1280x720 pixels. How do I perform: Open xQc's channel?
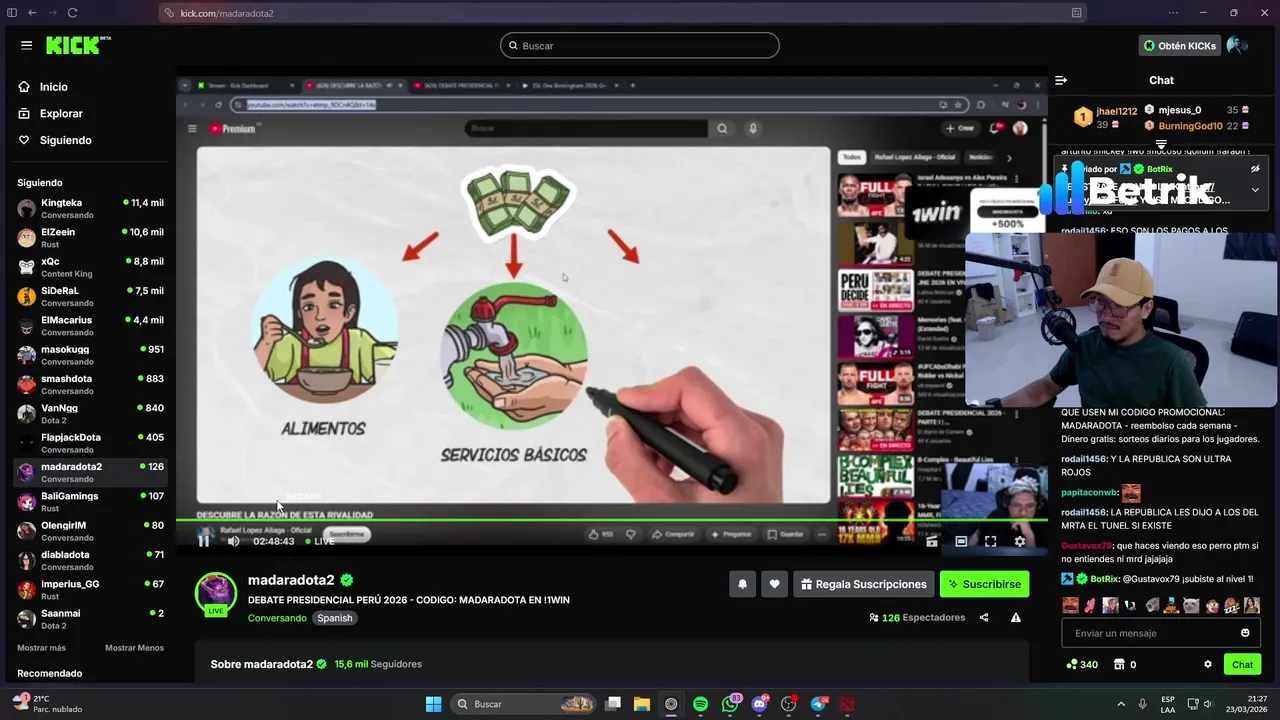[x=90, y=267]
